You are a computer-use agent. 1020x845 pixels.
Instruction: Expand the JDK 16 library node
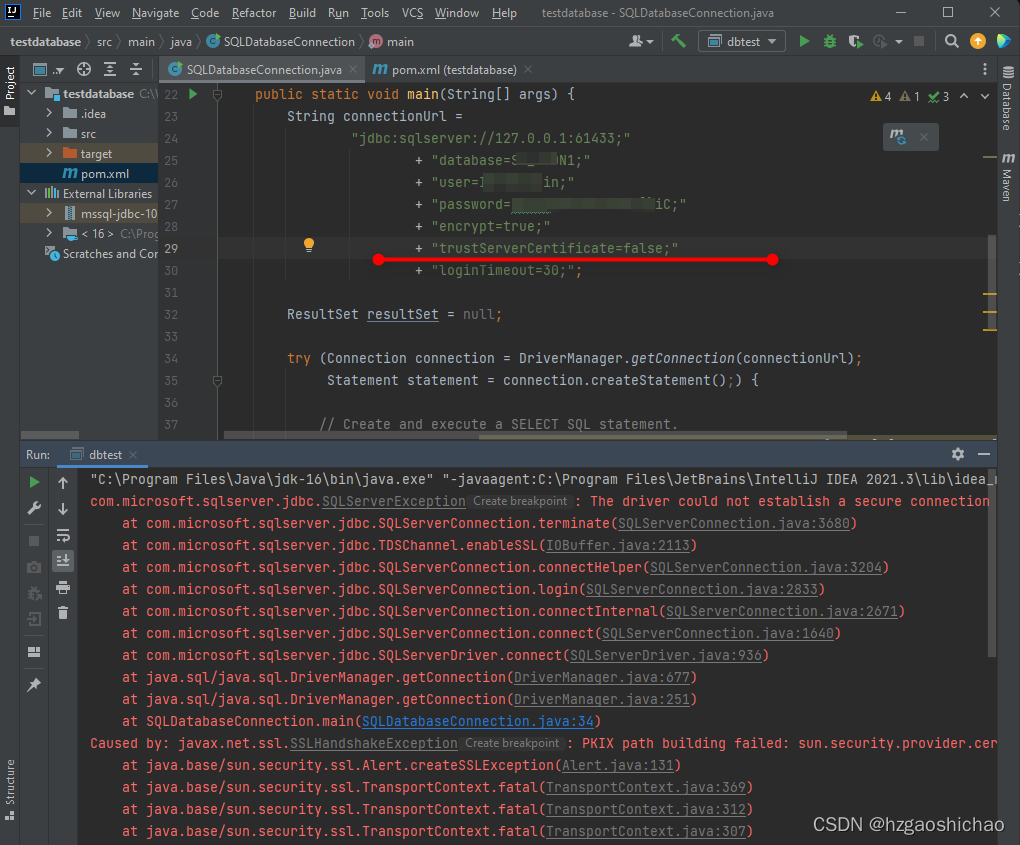pyautogui.click(x=49, y=234)
